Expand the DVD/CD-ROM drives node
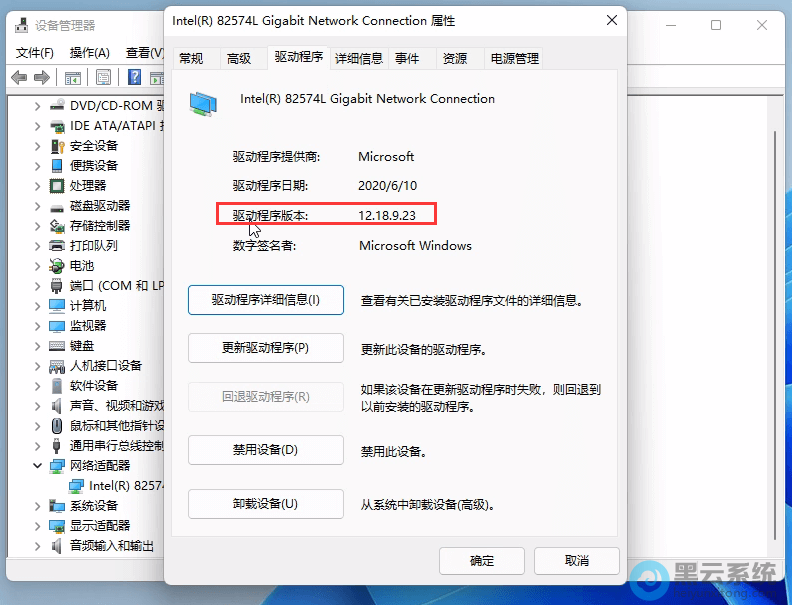The image size is (792, 605). click(x=37, y=106)
